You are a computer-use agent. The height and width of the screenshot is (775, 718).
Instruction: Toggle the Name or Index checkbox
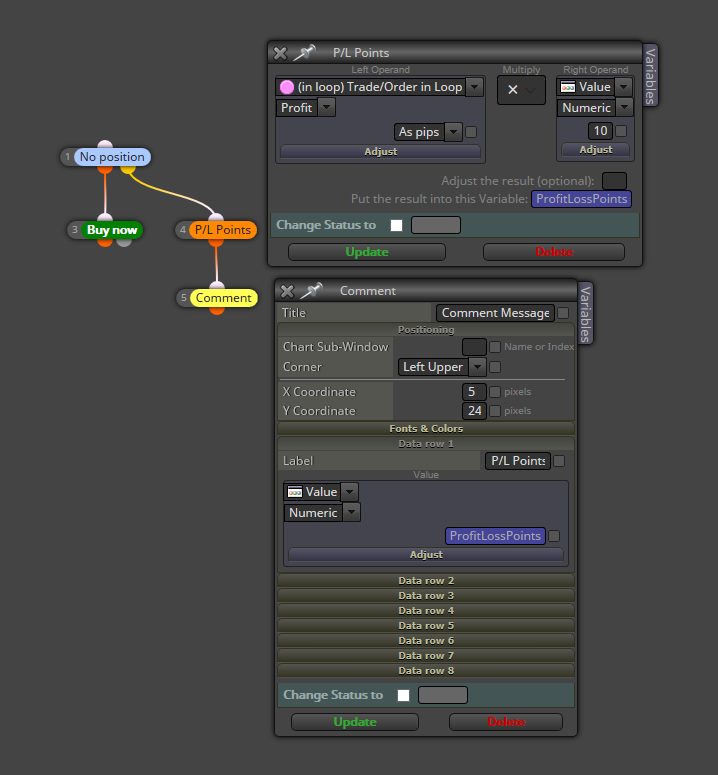click(495, 347)
